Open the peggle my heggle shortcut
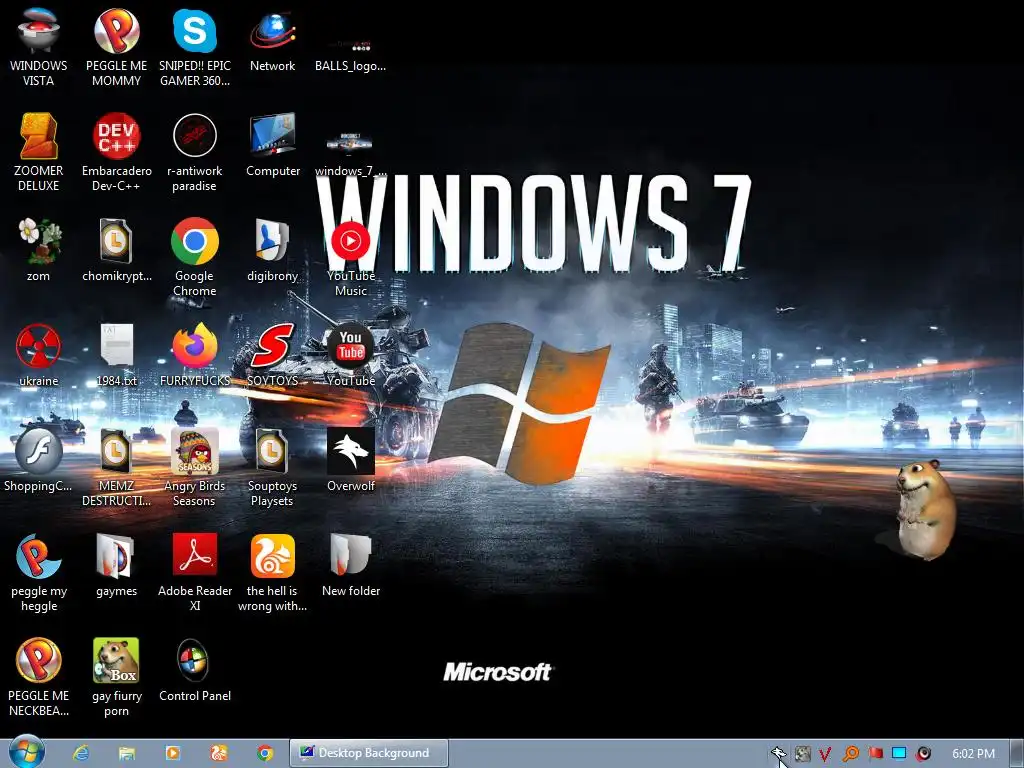Image resolution: width=1024 pixels, height=768 pixels. (39, 573)
